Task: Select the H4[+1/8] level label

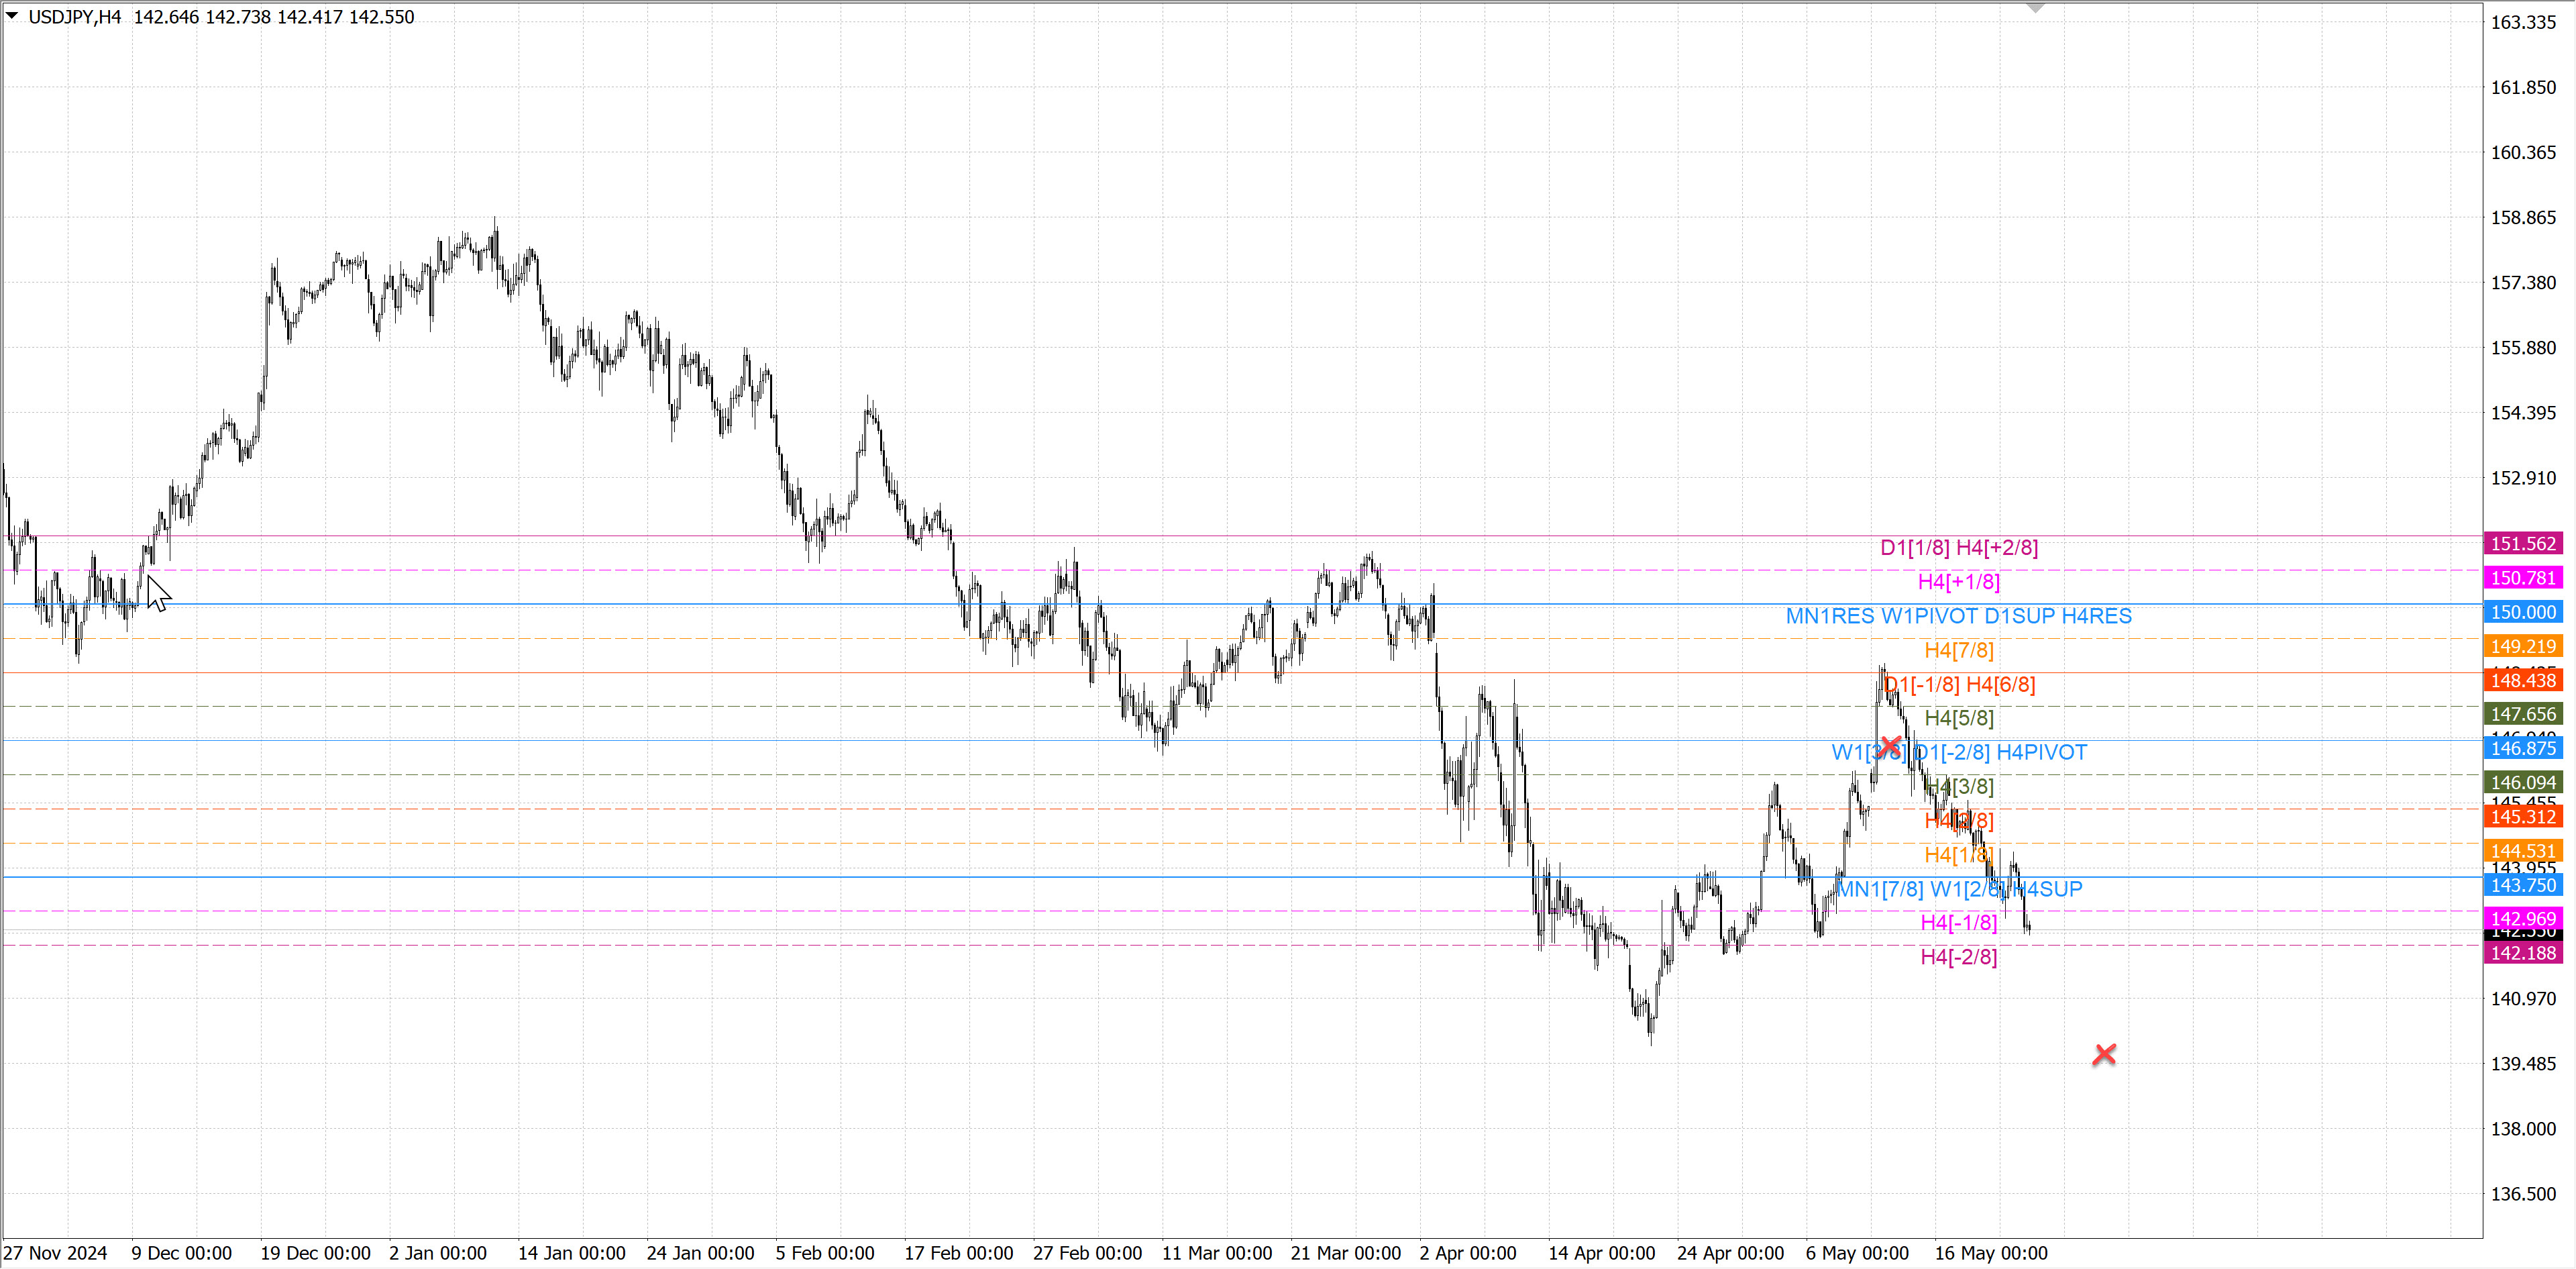Action: [1958, 582]
